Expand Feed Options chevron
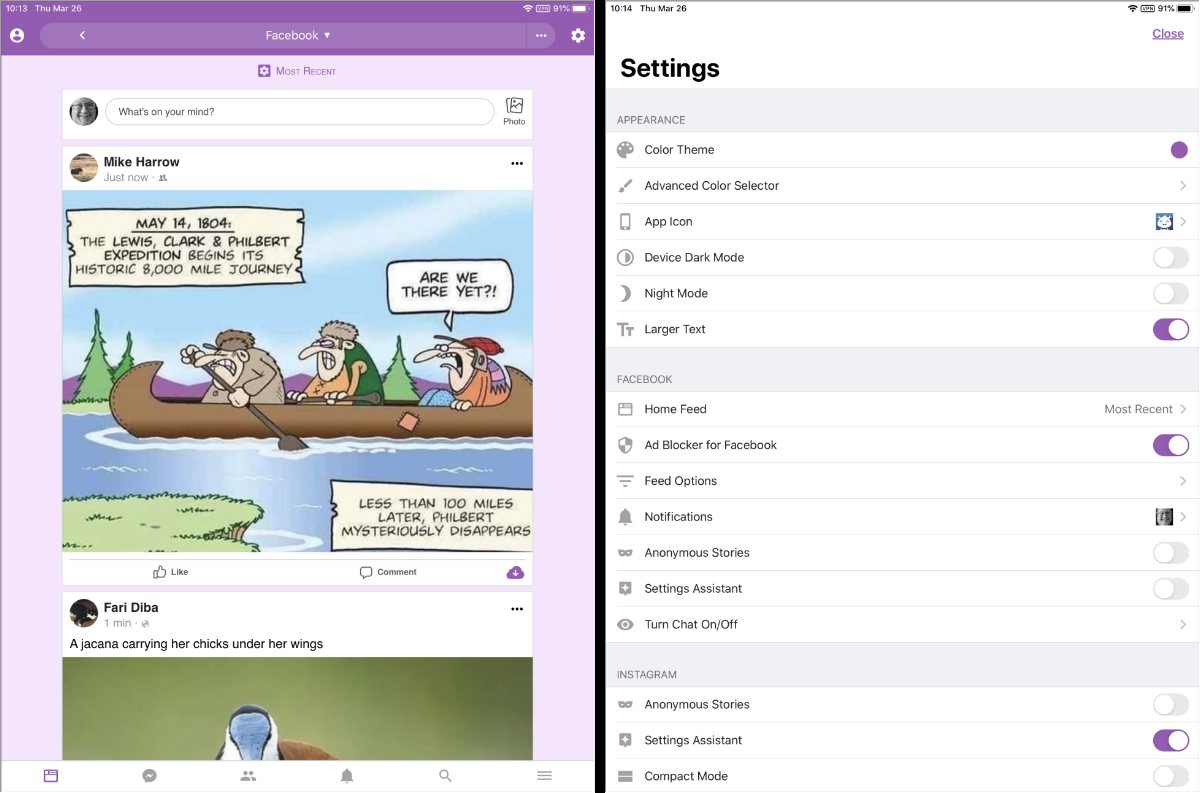1200x793 pixels. pos(1183,481)
